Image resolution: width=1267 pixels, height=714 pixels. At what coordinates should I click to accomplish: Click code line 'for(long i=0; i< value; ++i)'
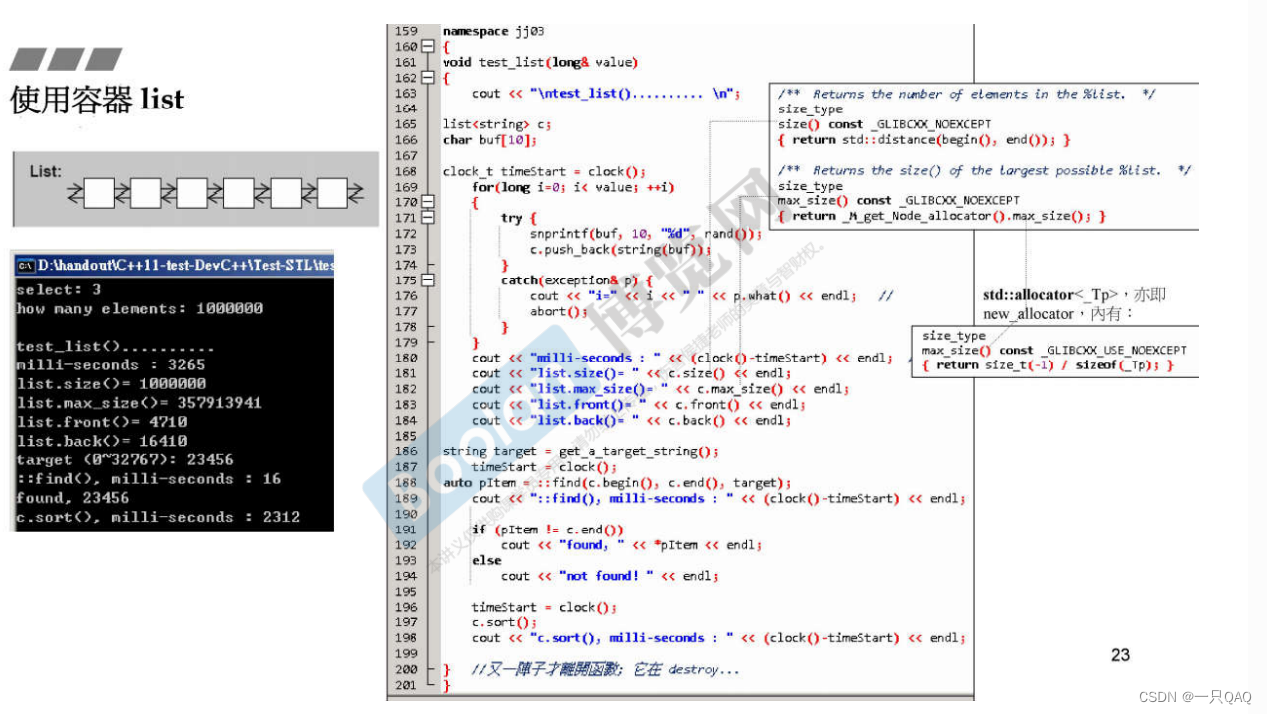[x=573, y=187]
